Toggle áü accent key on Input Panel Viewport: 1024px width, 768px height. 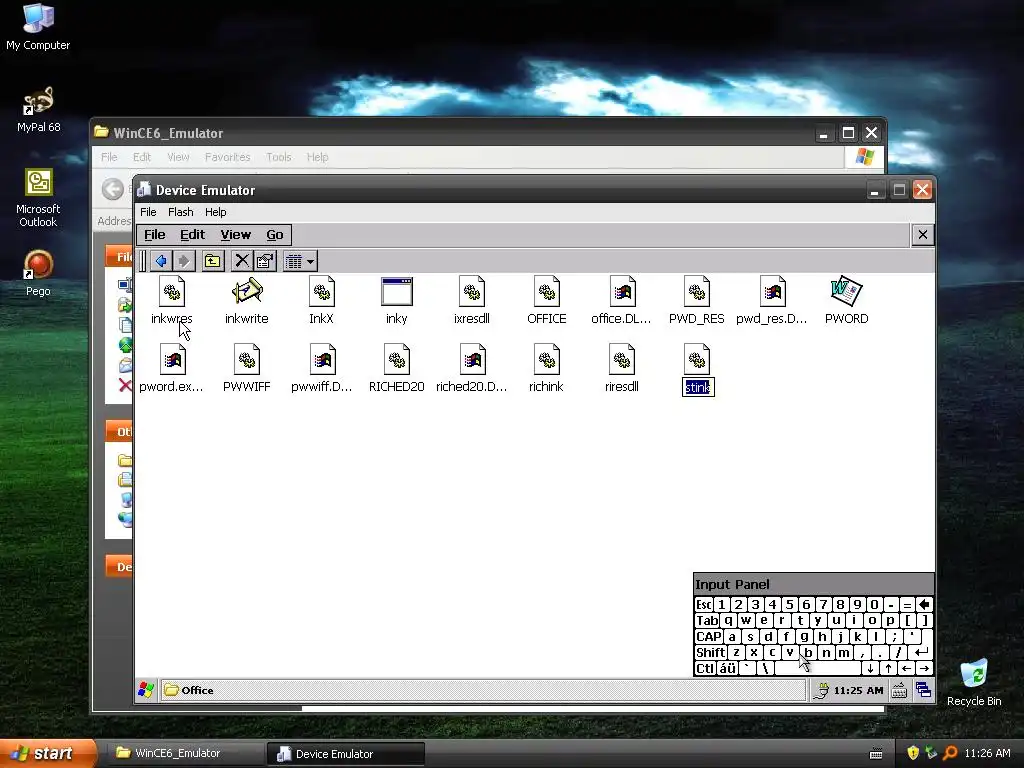point(728,668)
